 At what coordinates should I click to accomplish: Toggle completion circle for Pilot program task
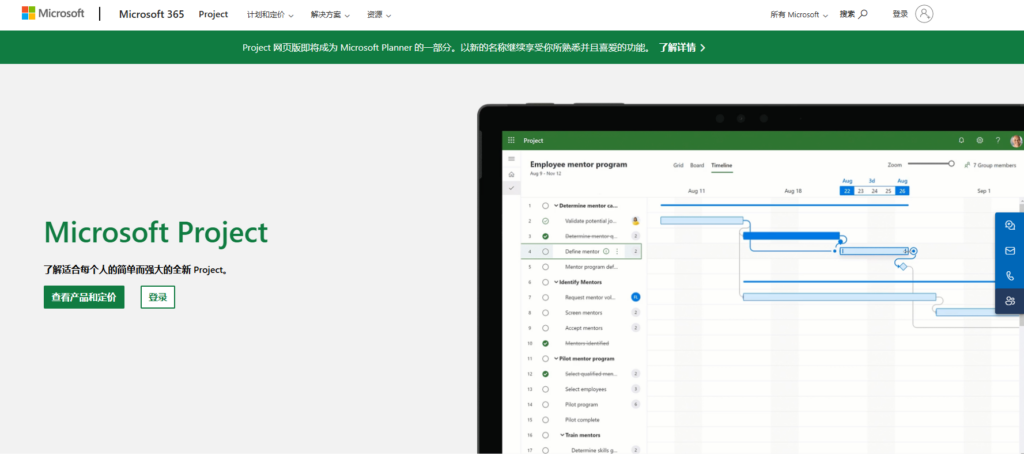tap(545, 404)
